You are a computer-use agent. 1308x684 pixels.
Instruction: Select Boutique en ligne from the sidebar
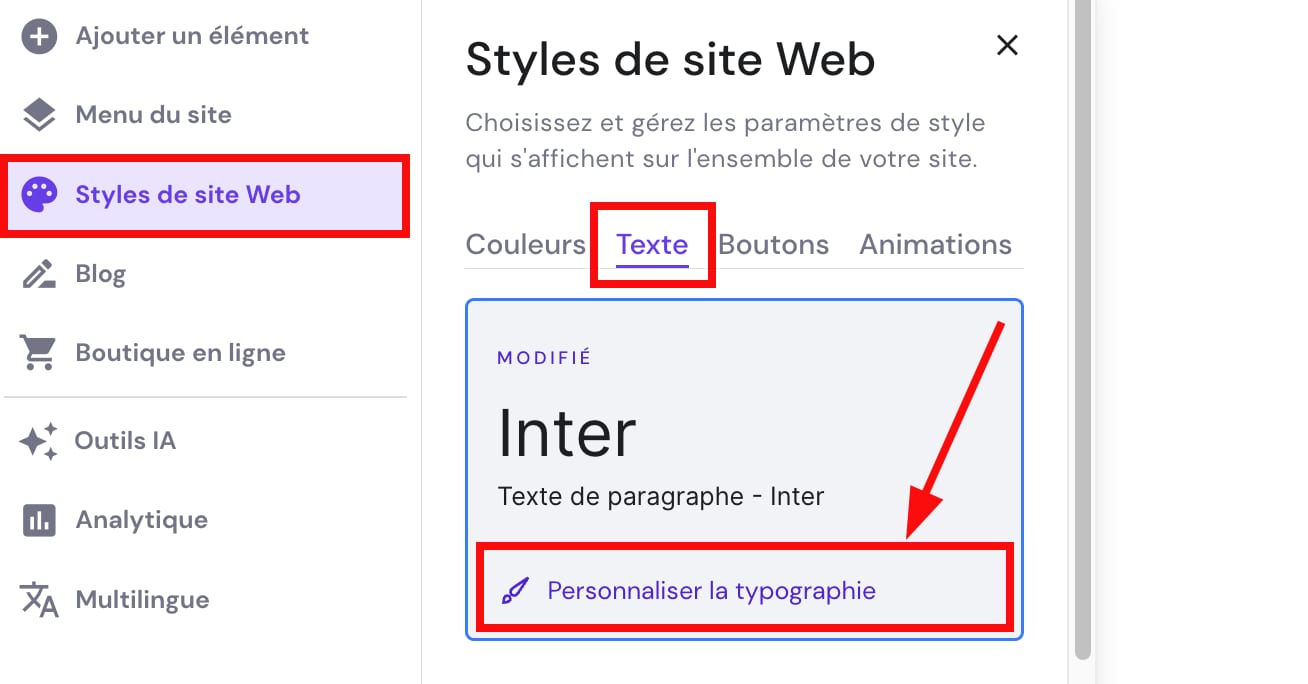[x=180, y=352]
